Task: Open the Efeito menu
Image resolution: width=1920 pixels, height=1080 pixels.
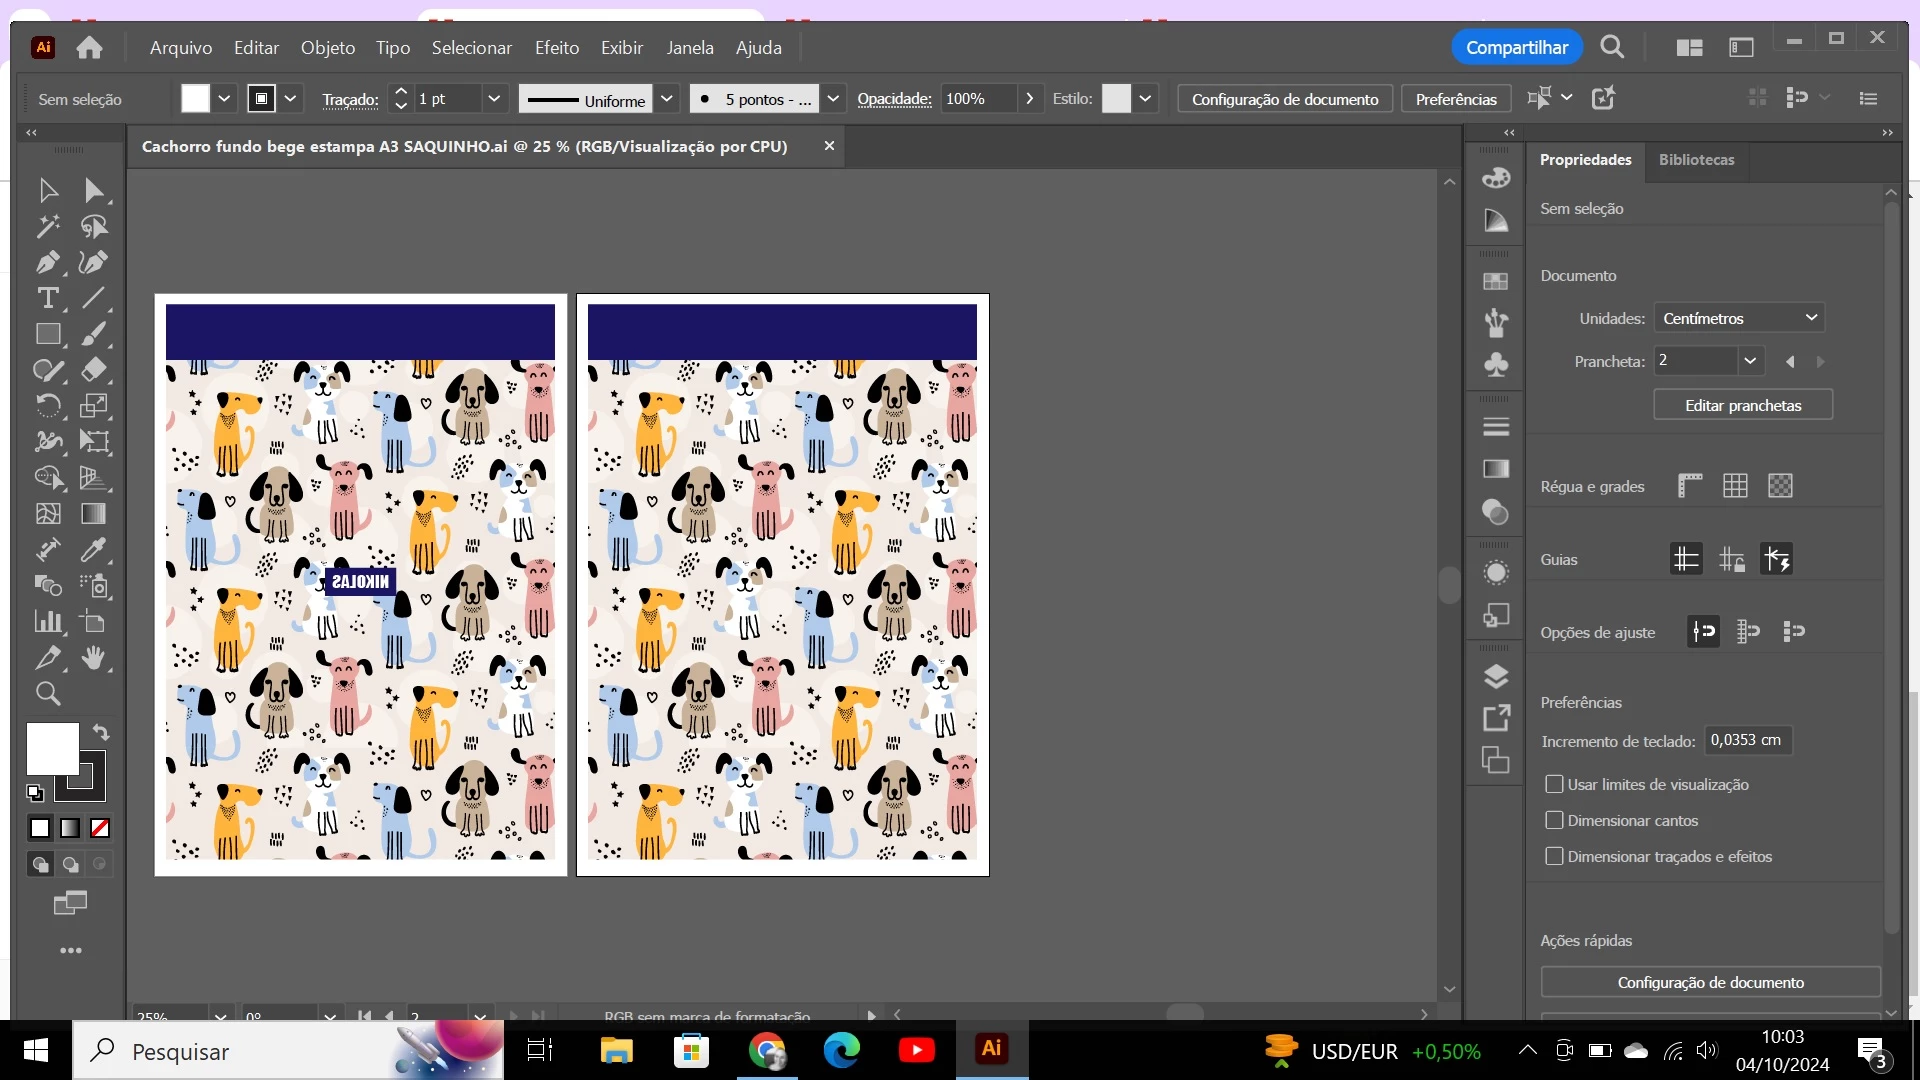Action: pos(556,48)
